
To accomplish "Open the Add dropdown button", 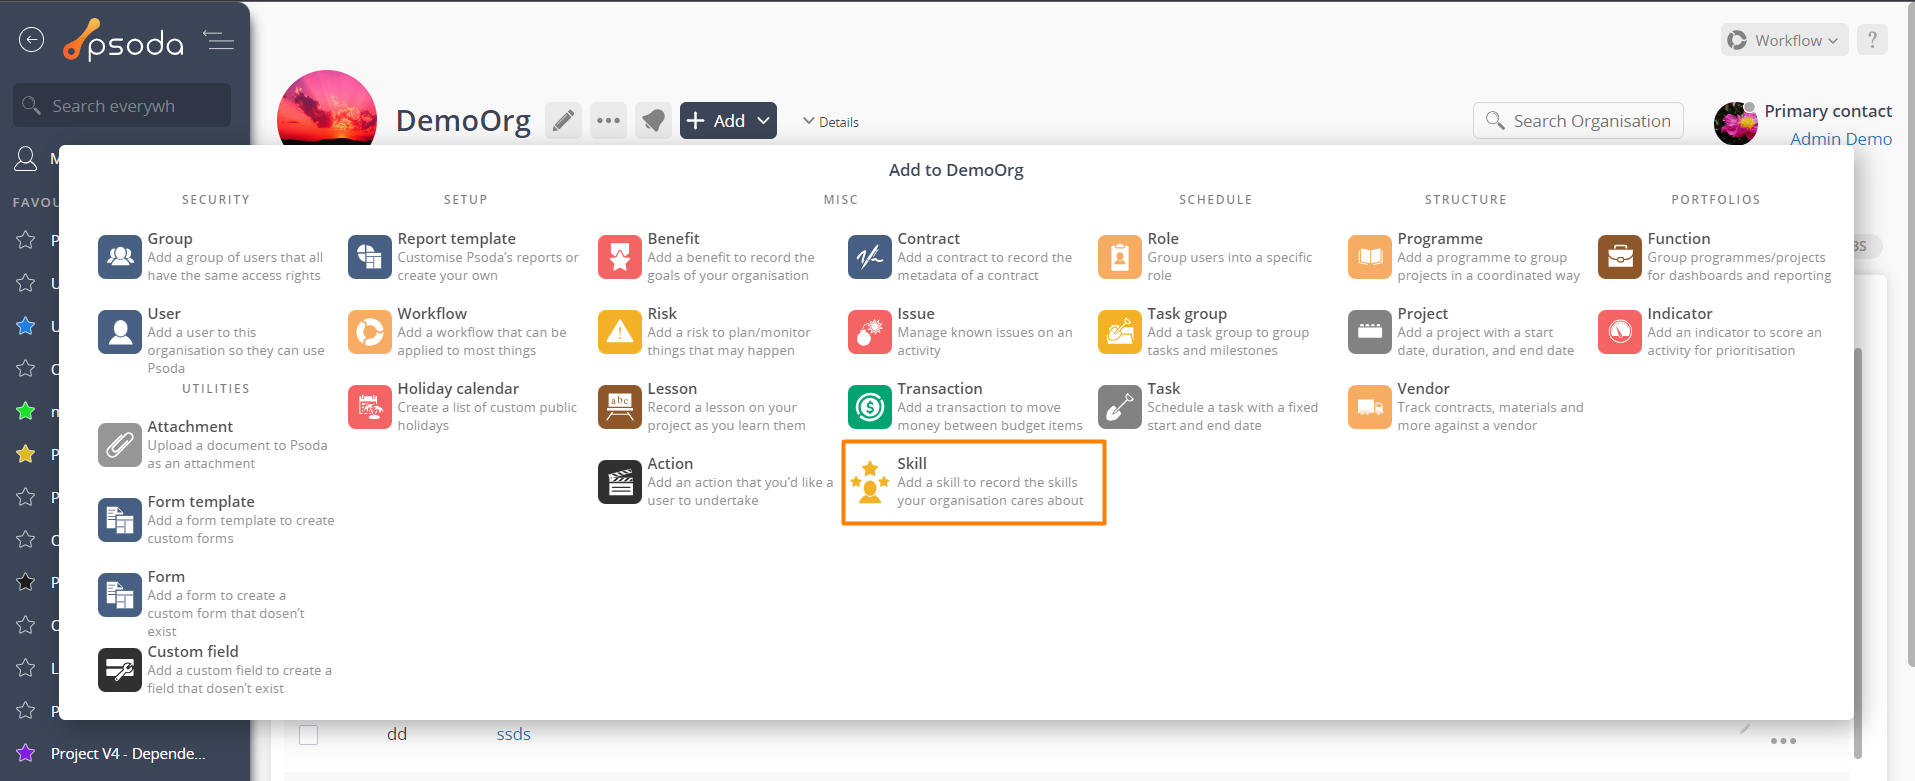I will click(x=728, y=121).
